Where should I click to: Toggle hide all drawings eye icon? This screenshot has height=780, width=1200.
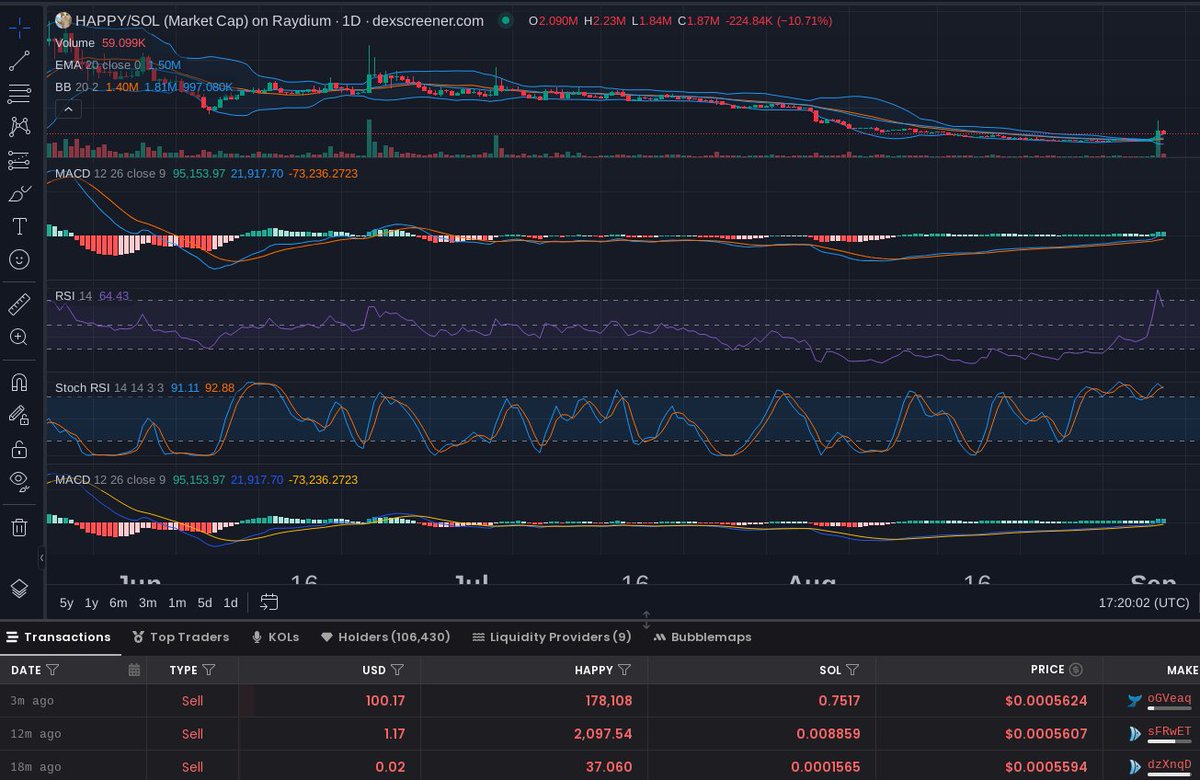click(19, 481)
